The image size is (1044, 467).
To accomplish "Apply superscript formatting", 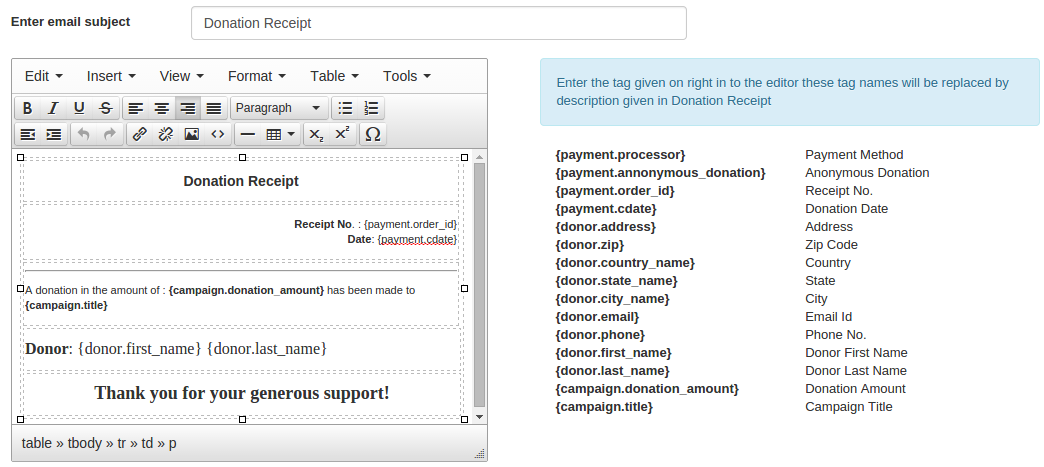I will pyautogui.click(x=342, y=134).
